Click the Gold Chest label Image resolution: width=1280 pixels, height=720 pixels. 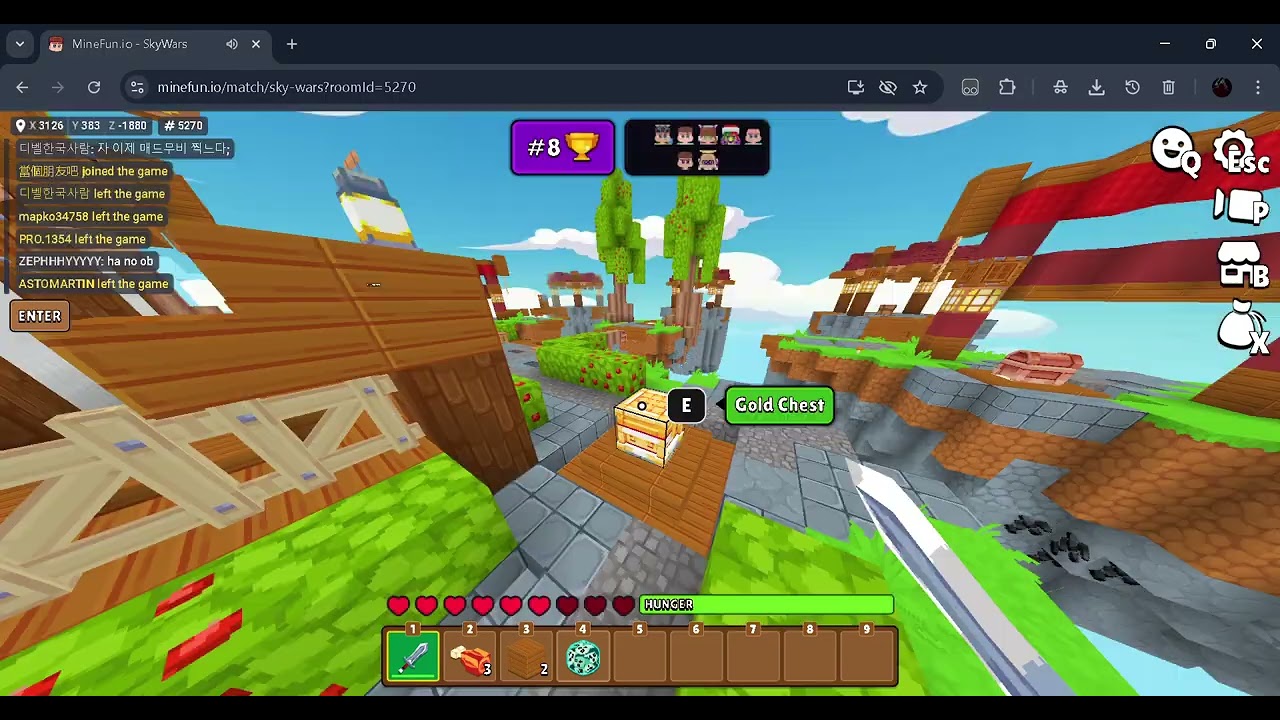pyautogui.click(x=780, y=405)
